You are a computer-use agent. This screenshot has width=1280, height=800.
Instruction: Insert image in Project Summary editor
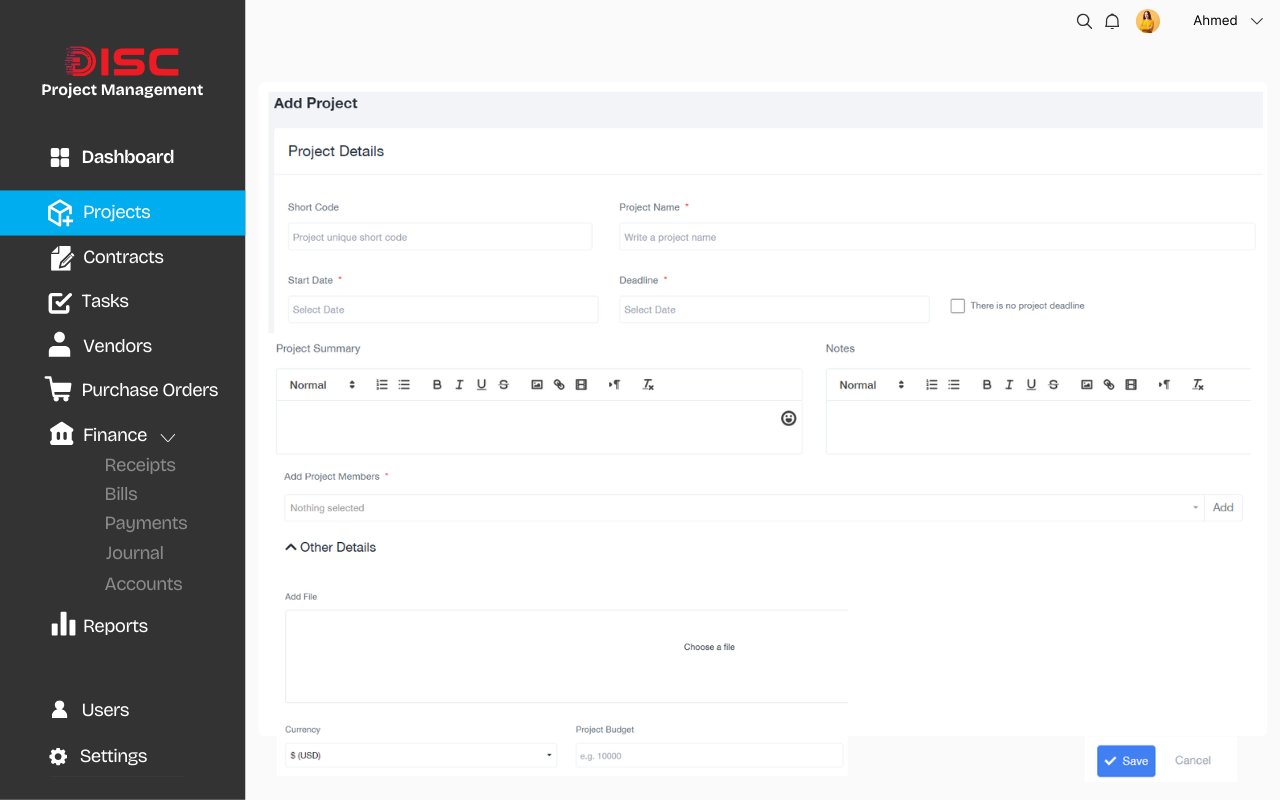537,385
